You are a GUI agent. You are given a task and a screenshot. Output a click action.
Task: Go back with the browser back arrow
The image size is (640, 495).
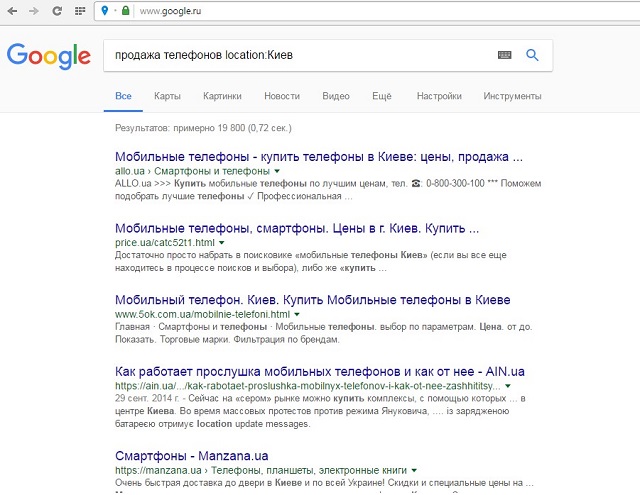pos(12,11)
